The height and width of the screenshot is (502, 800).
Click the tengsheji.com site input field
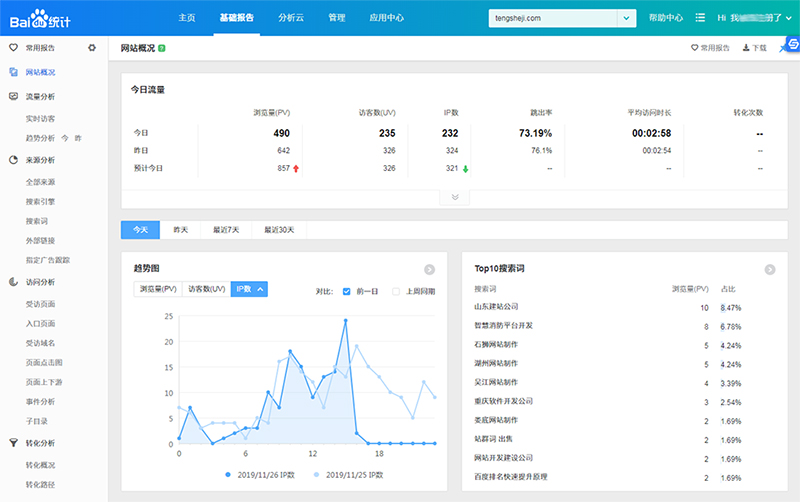(553, 18)
